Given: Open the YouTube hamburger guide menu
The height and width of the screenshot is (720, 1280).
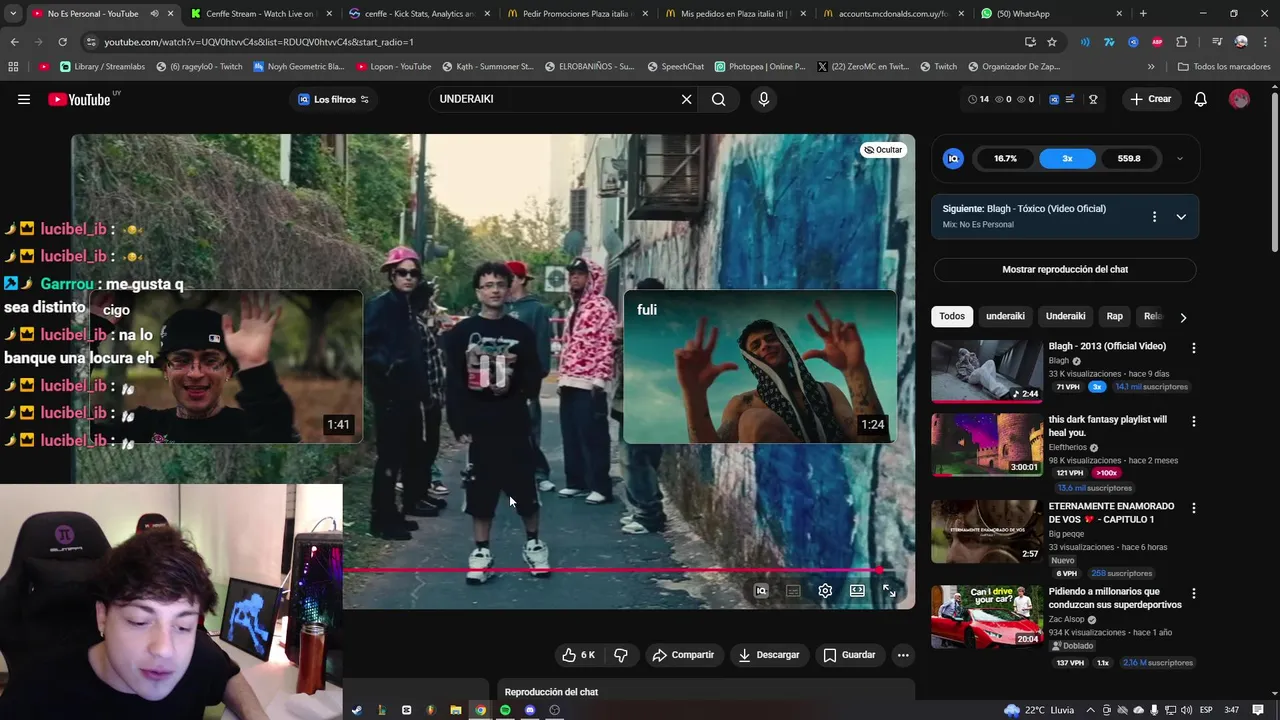Looking at the screenshot, I should (24, 99).
